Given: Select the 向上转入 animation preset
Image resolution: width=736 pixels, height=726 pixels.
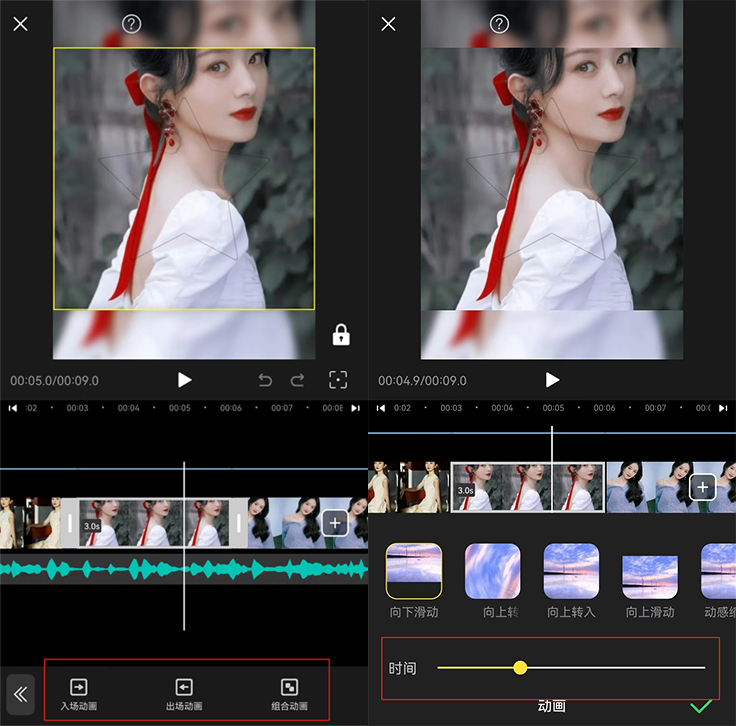Looking at the screenshot, I should tap(571, 581).
